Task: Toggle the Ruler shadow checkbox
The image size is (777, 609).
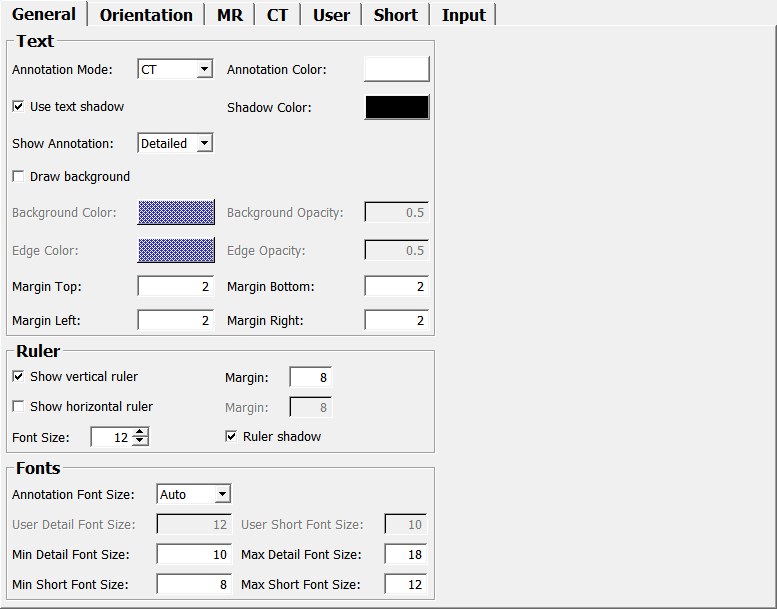Action: 231,437
